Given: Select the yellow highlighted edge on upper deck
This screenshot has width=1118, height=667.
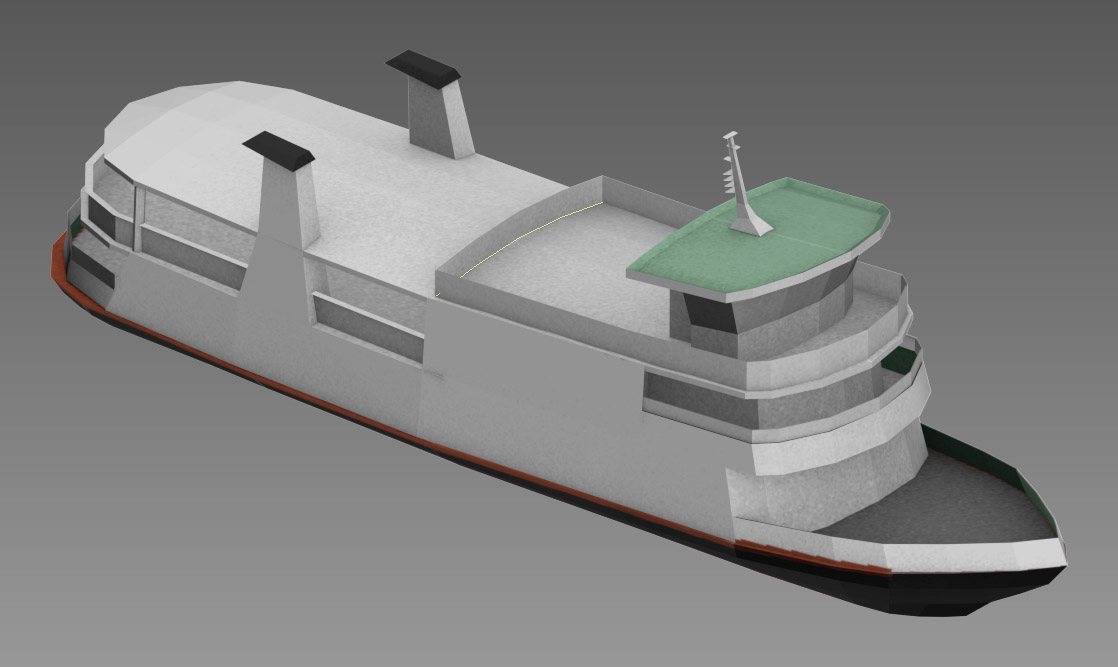Looking at the screenshot, I should [530, 228].
